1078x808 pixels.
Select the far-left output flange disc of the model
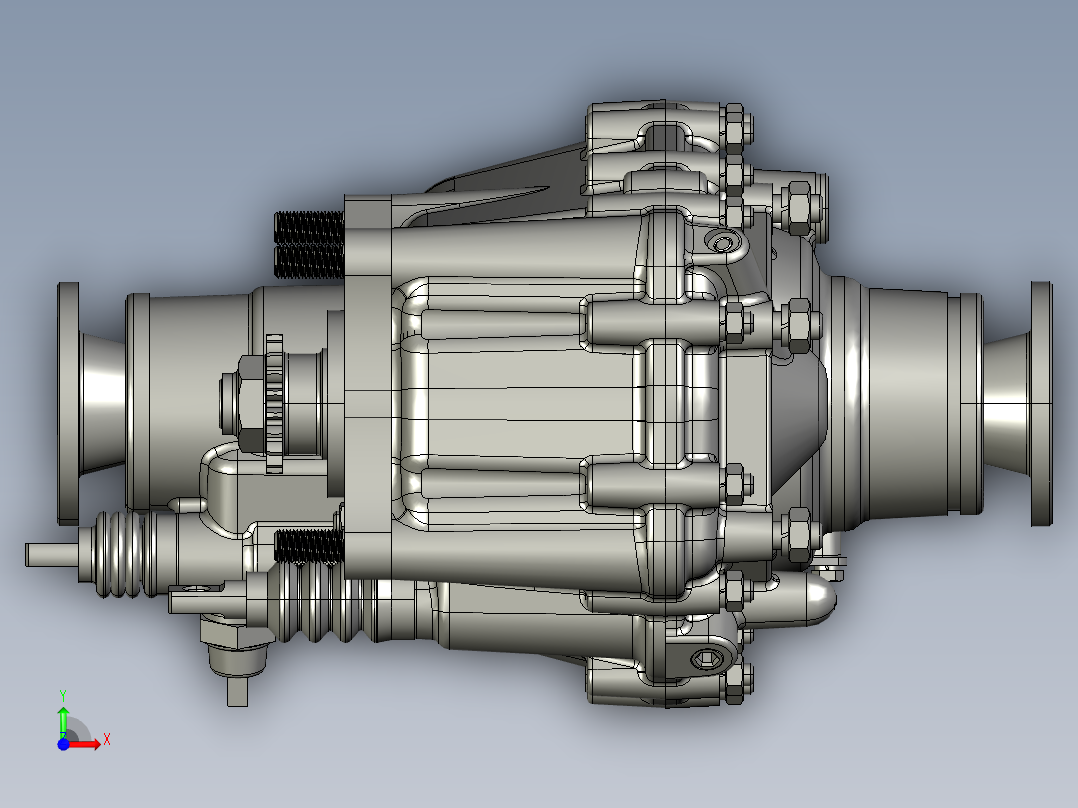tap(68, 403)
